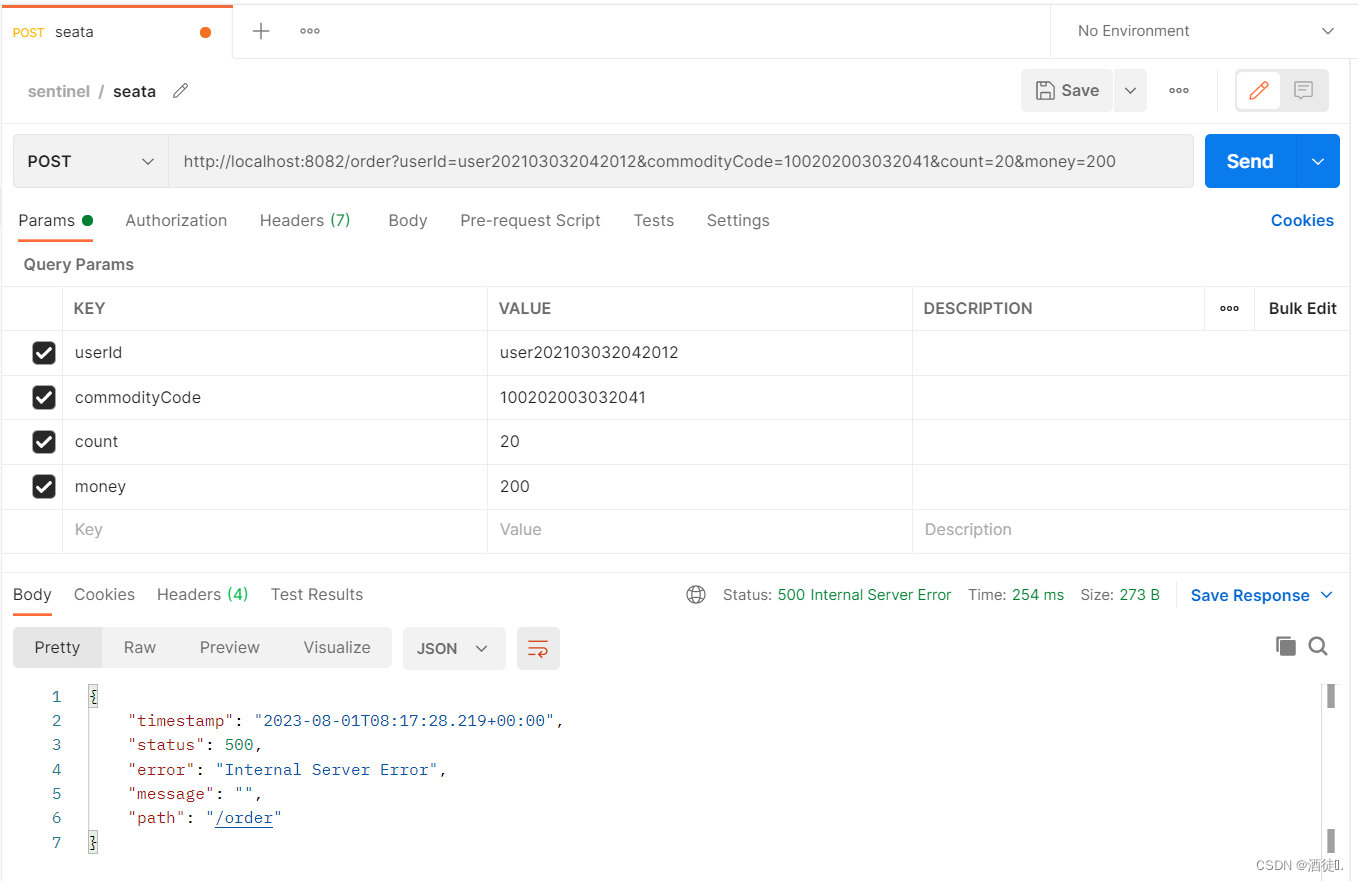Image resolution: width=1358 pixels, height=881 pixels.
Task: Click the empty Key input field
Action: pyautogui.click(x=275, y=530)
